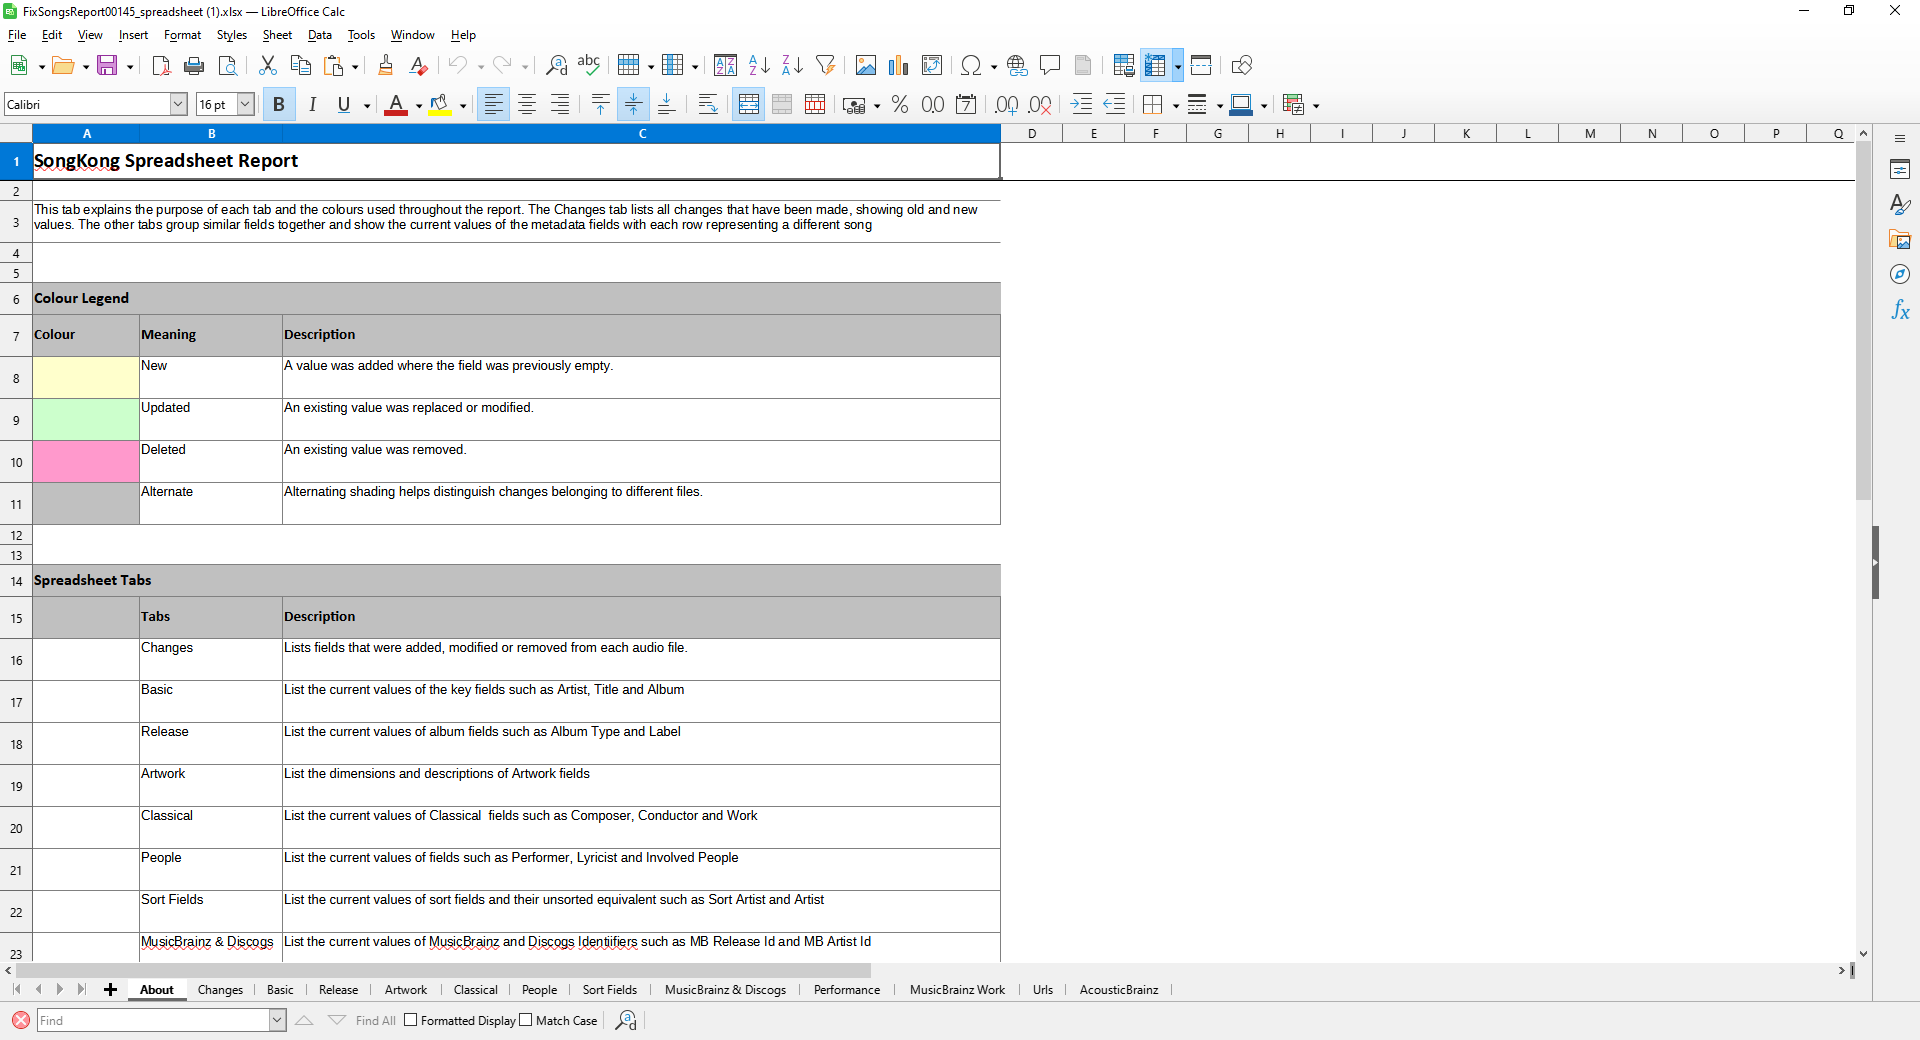Expand Borders dropdown arrow
Viewport: 1920px width, 1040px height.
1175,106
